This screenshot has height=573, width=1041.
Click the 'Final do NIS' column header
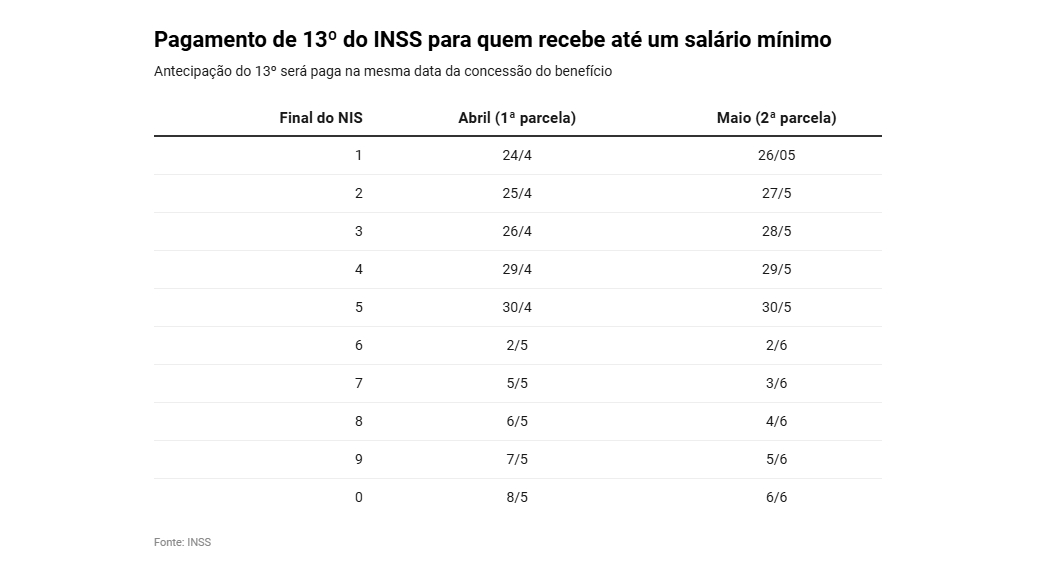320,118
